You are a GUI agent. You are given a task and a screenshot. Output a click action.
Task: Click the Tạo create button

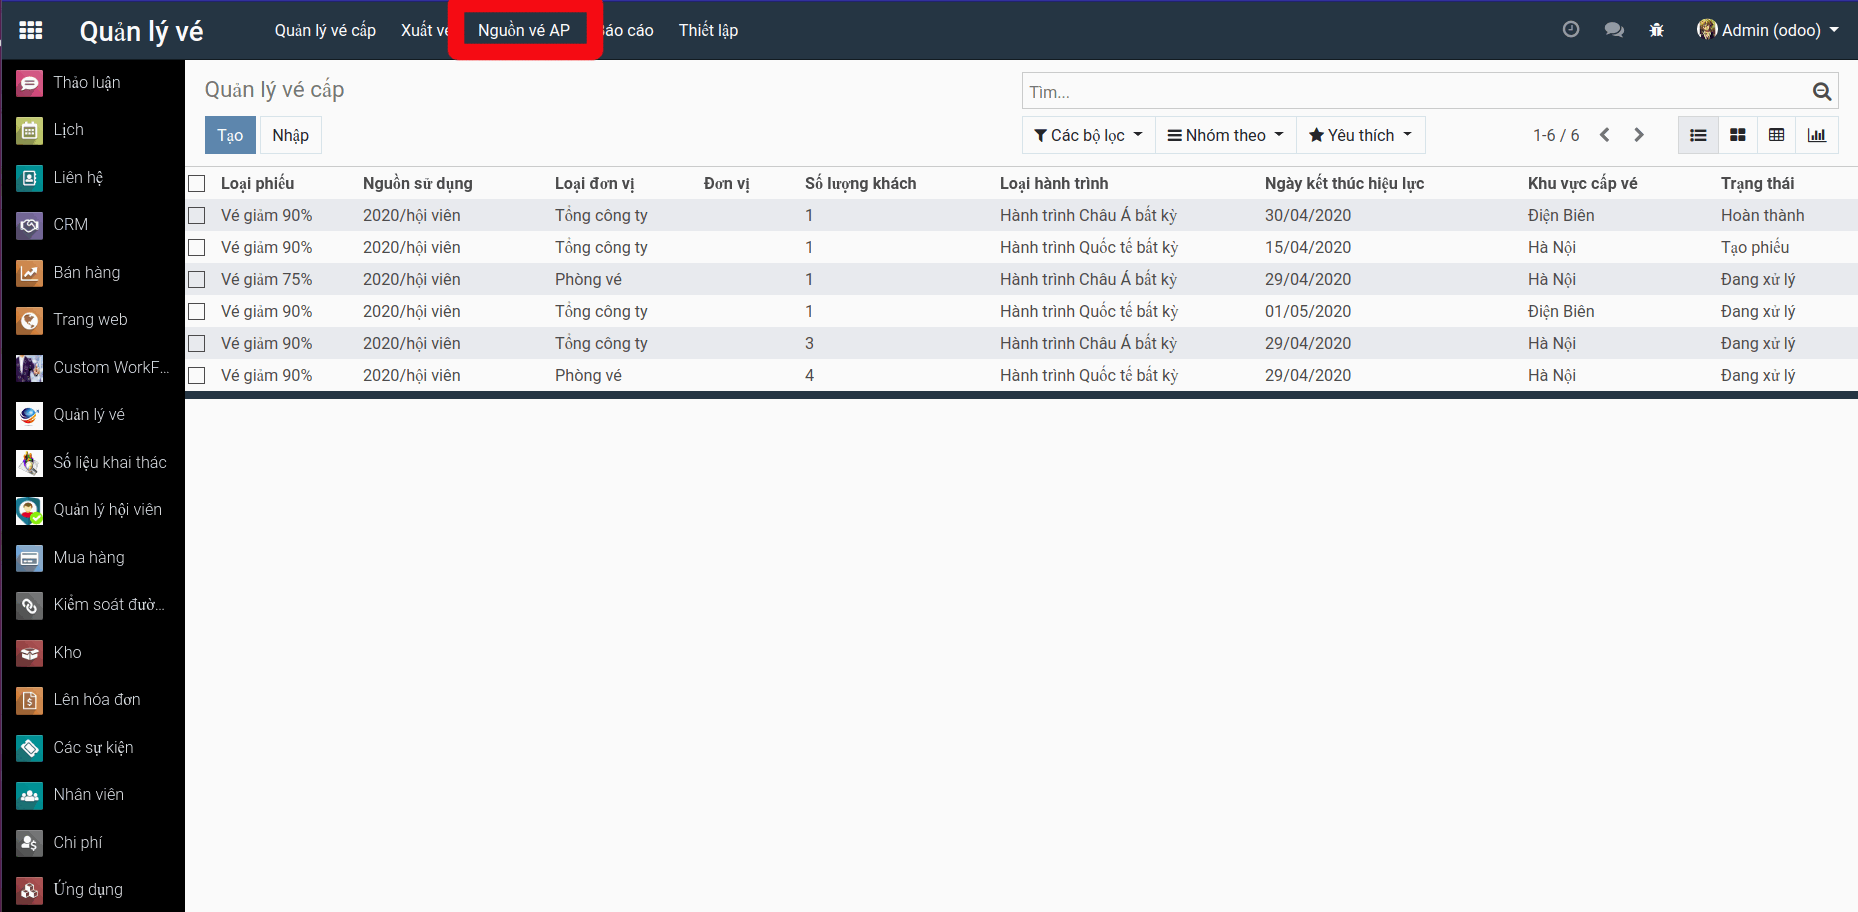coord(230,135)
